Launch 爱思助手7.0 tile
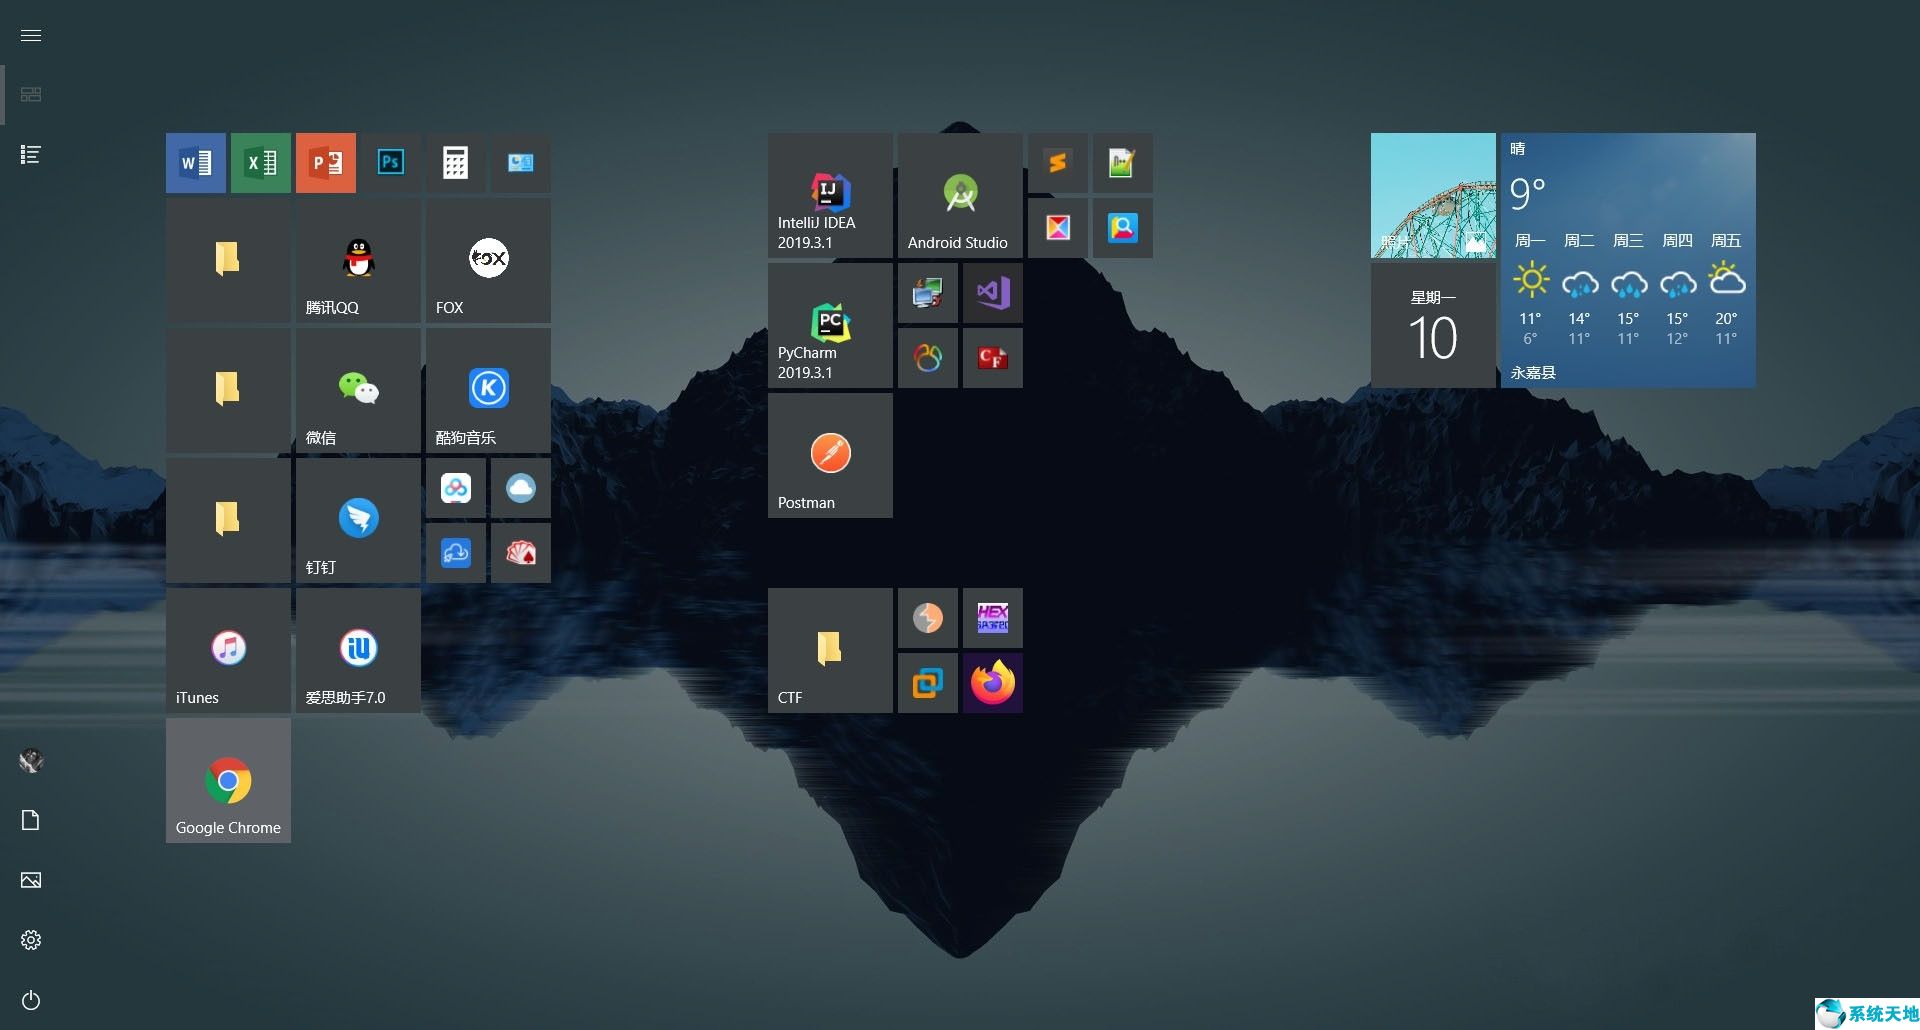 click(358, 650)
